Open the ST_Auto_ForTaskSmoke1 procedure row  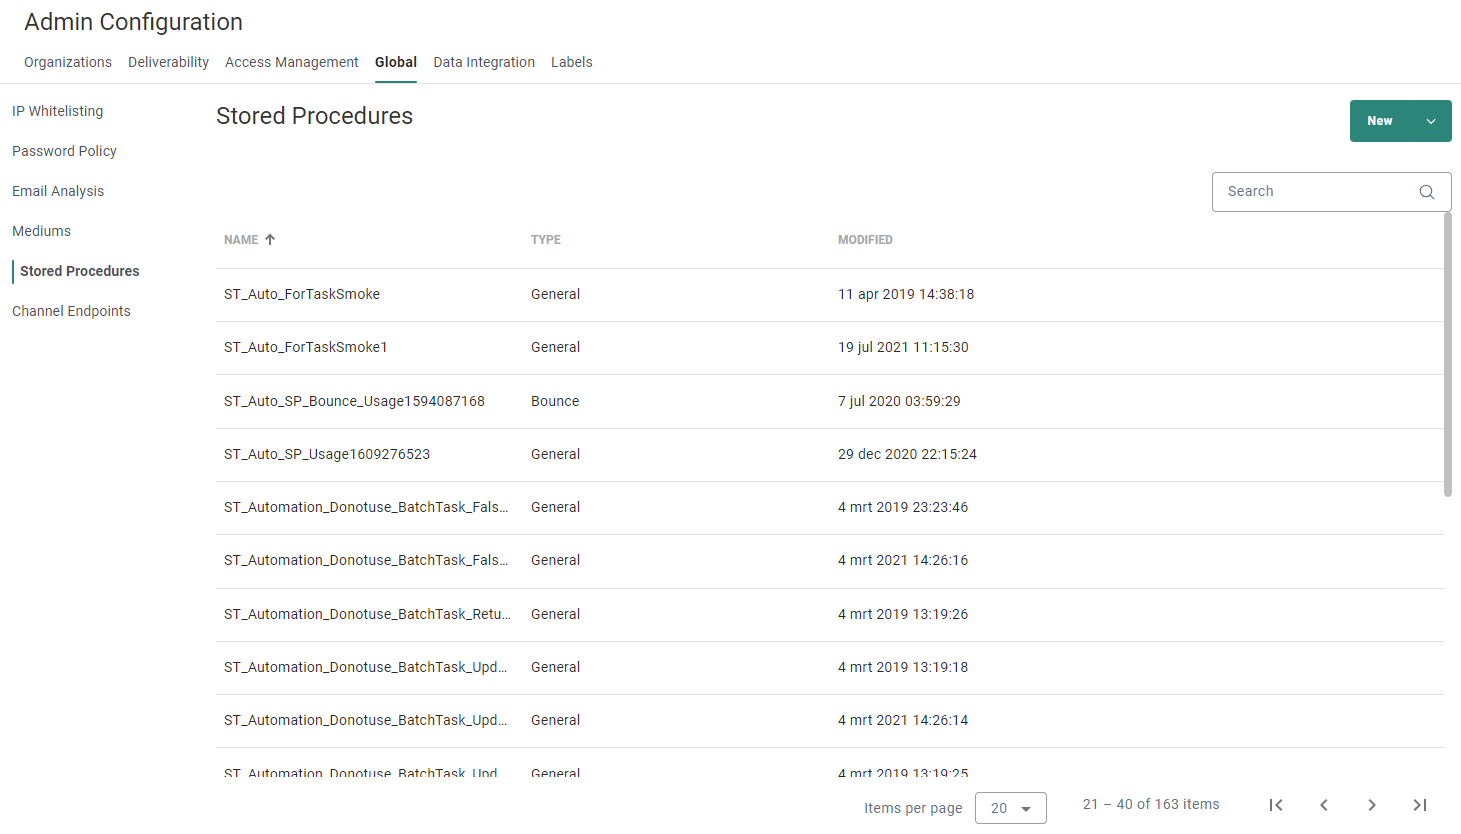pos(306,347)
